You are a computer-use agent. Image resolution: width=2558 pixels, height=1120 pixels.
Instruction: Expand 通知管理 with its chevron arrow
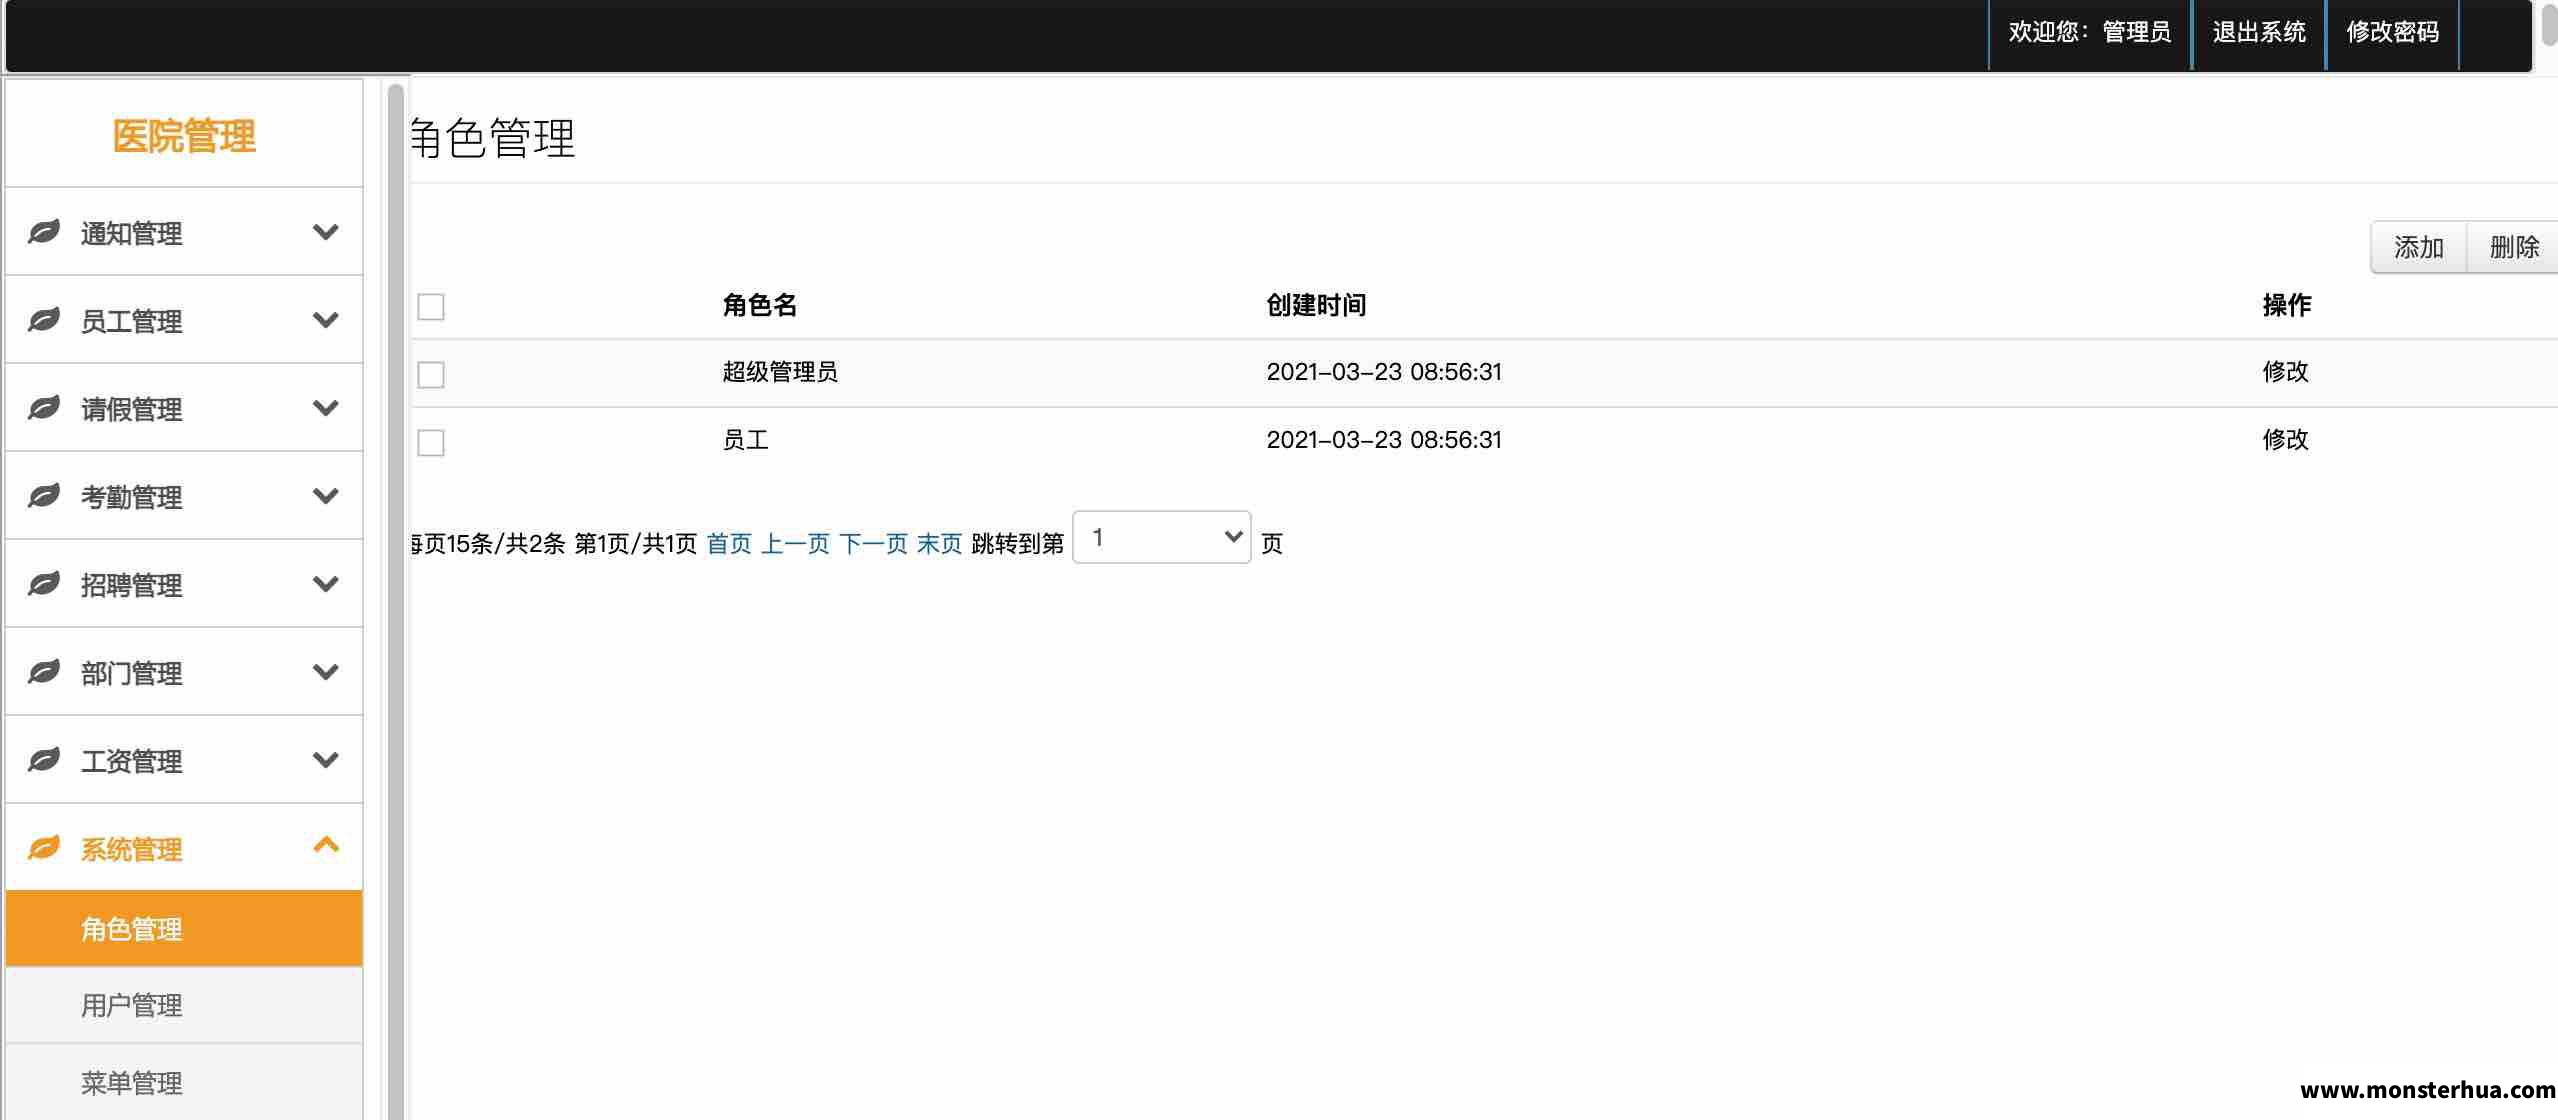click(325, 232)
